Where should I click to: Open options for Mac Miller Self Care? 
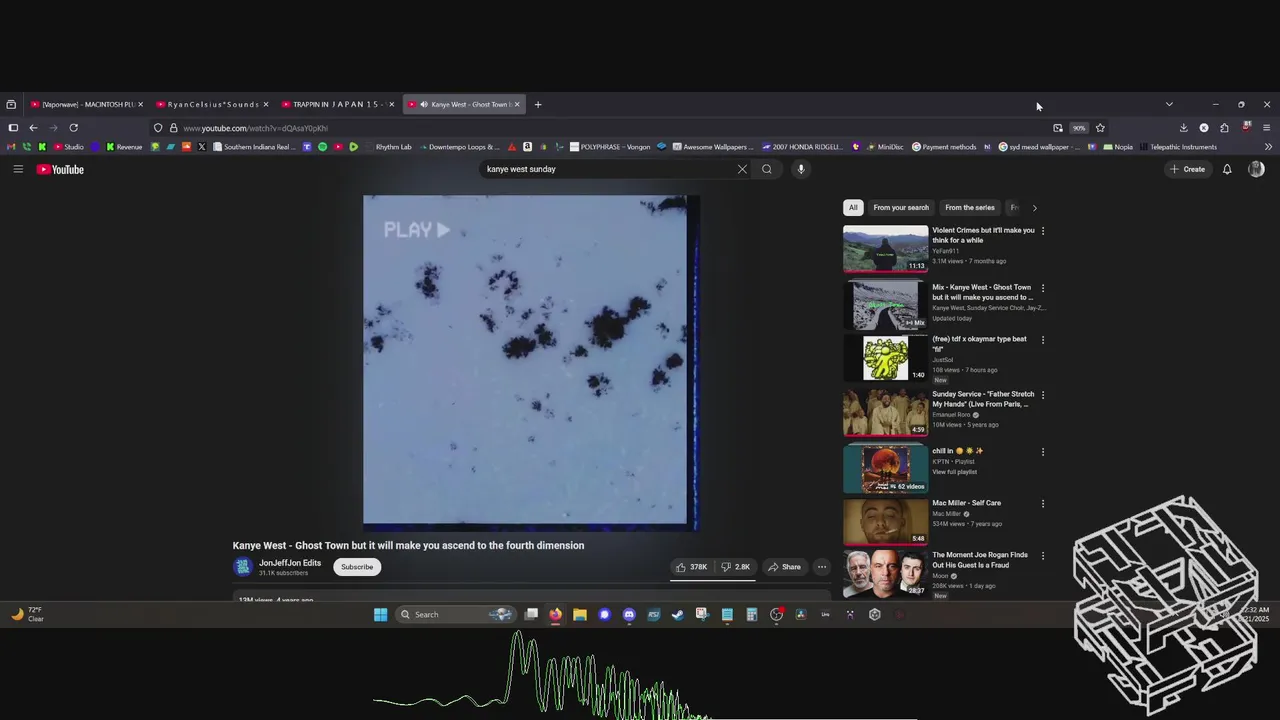[1043, 504]
